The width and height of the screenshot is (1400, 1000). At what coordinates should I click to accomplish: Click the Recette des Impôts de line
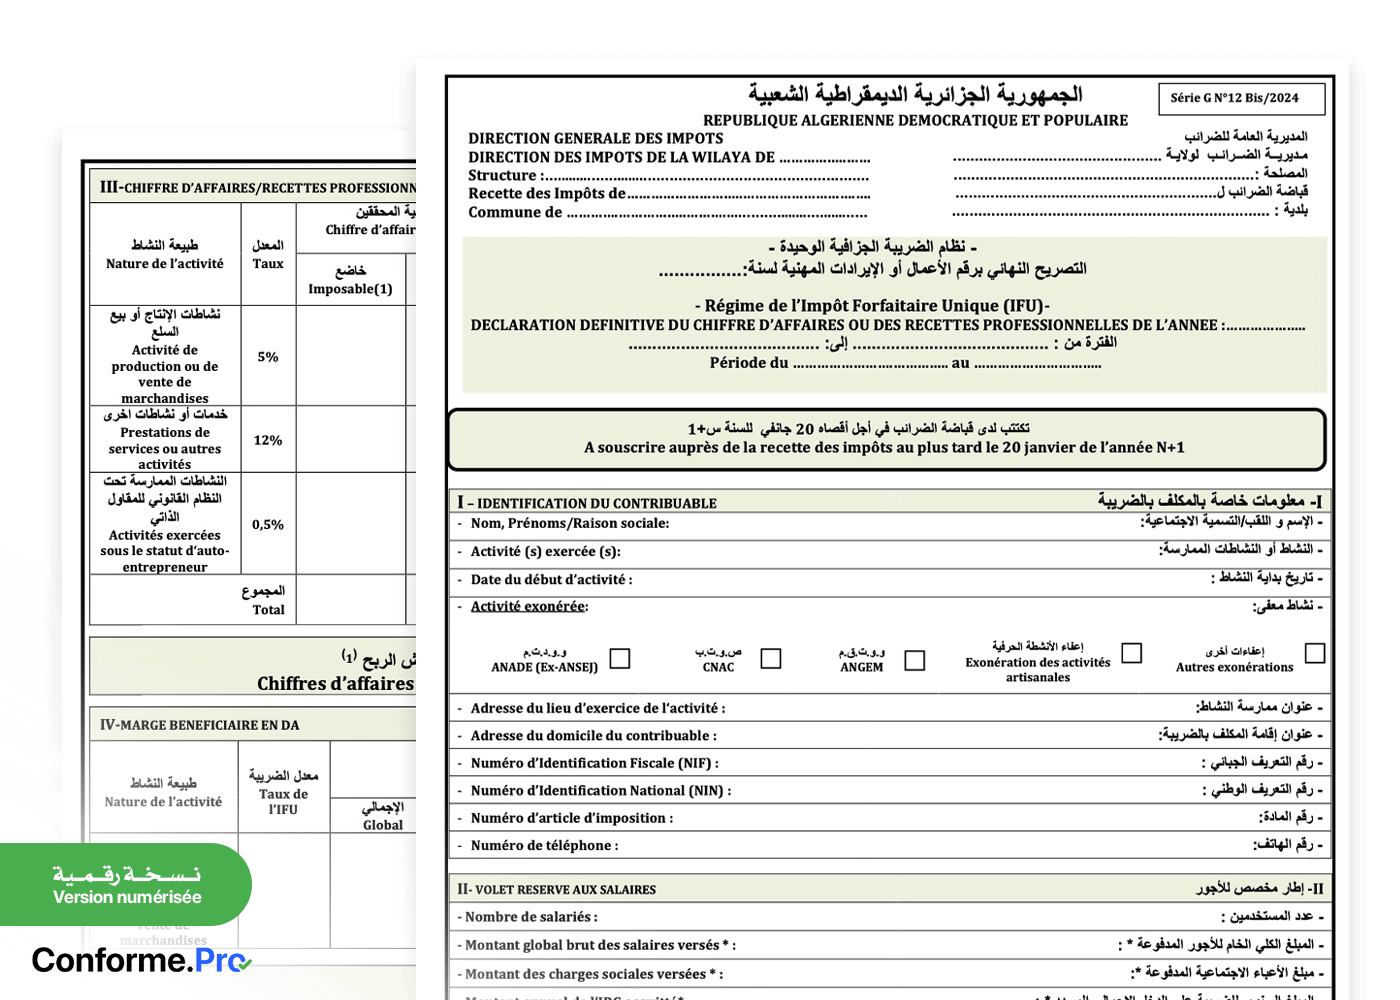(669, 194)
